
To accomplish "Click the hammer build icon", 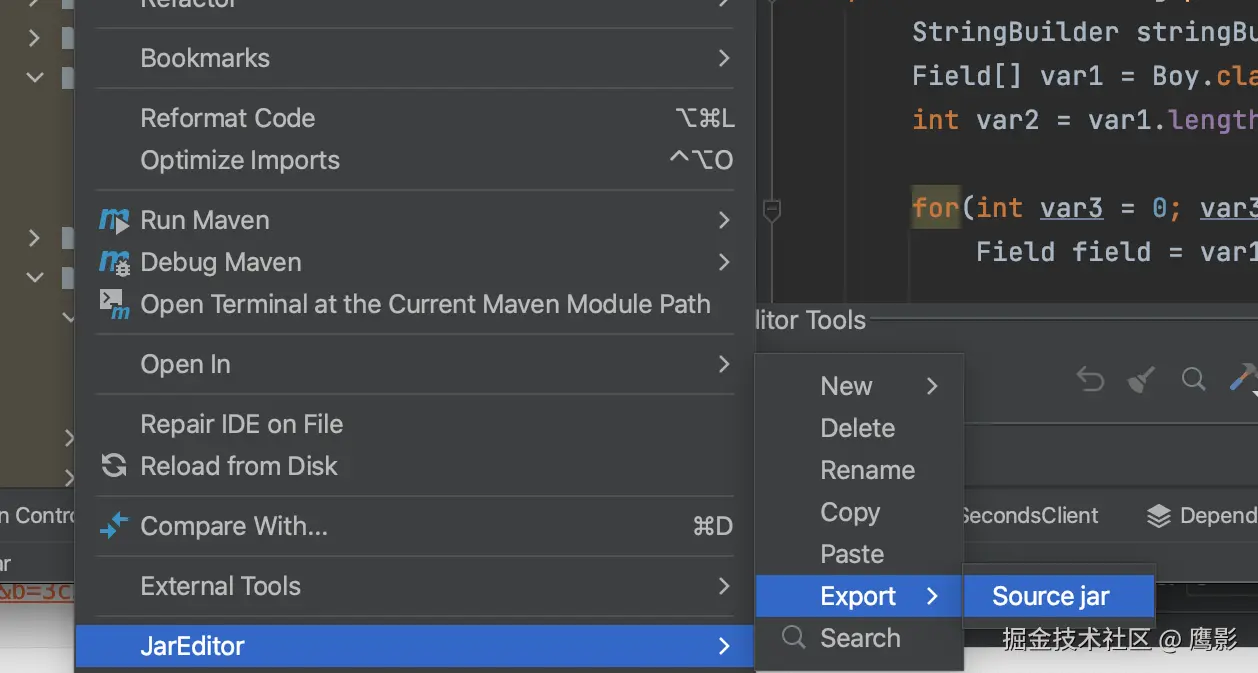I will pyautogui.click(x=1242, y=378).
